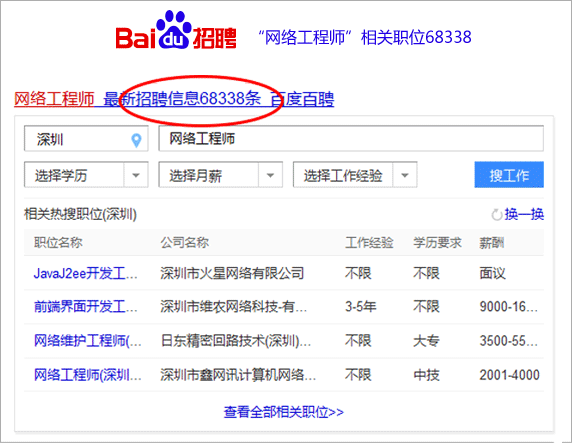572x443 pixels.
Task: Click the 搜工作 search button
Action: [x=509, y=175]
